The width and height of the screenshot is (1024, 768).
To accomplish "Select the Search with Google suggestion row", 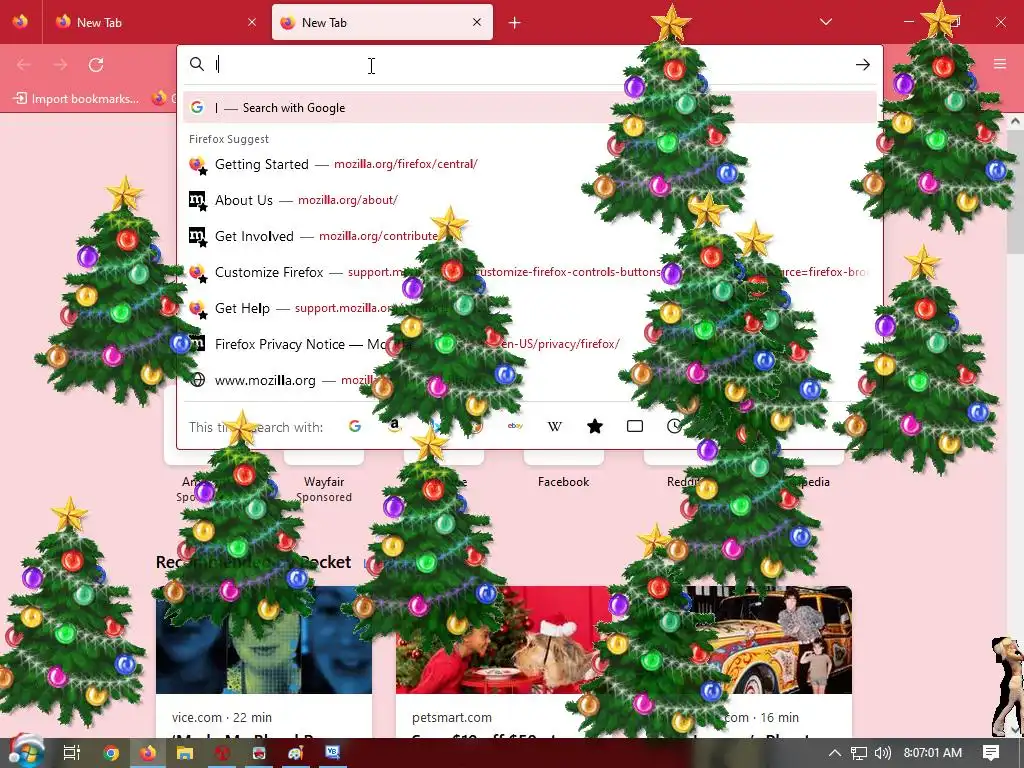I will click(530, 108).
